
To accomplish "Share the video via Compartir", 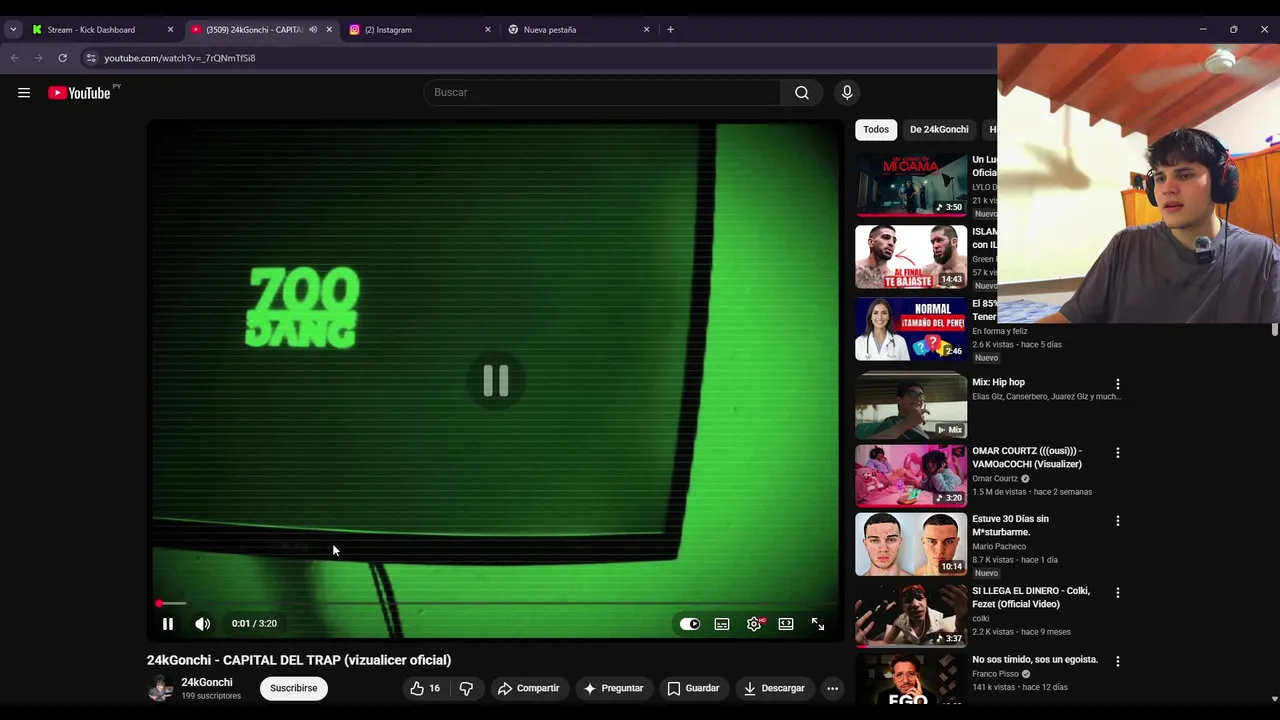I will point(528,688).
